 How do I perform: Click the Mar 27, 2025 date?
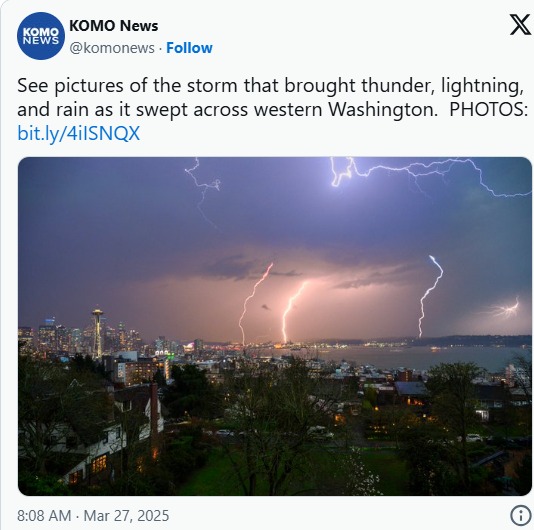tap(126, 515)
